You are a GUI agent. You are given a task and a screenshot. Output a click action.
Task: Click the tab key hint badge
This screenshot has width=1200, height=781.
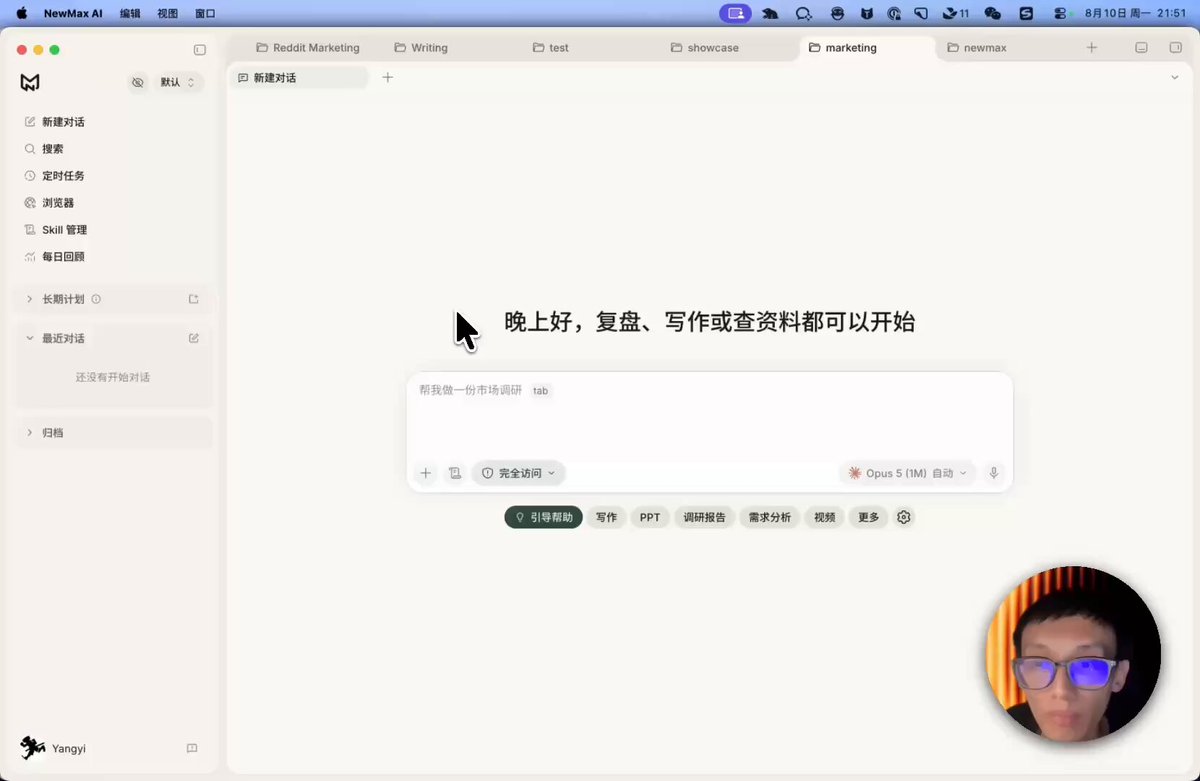540,391
